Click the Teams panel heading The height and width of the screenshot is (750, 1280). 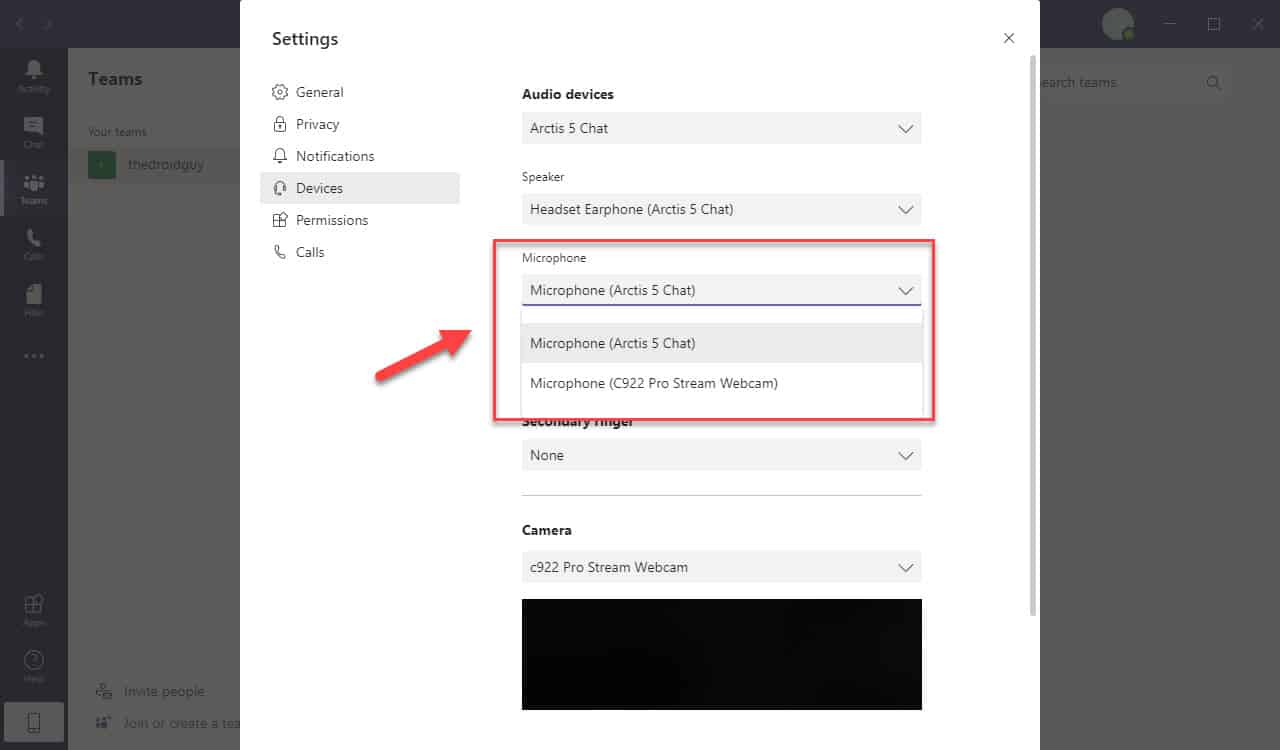tap(115, 79)
